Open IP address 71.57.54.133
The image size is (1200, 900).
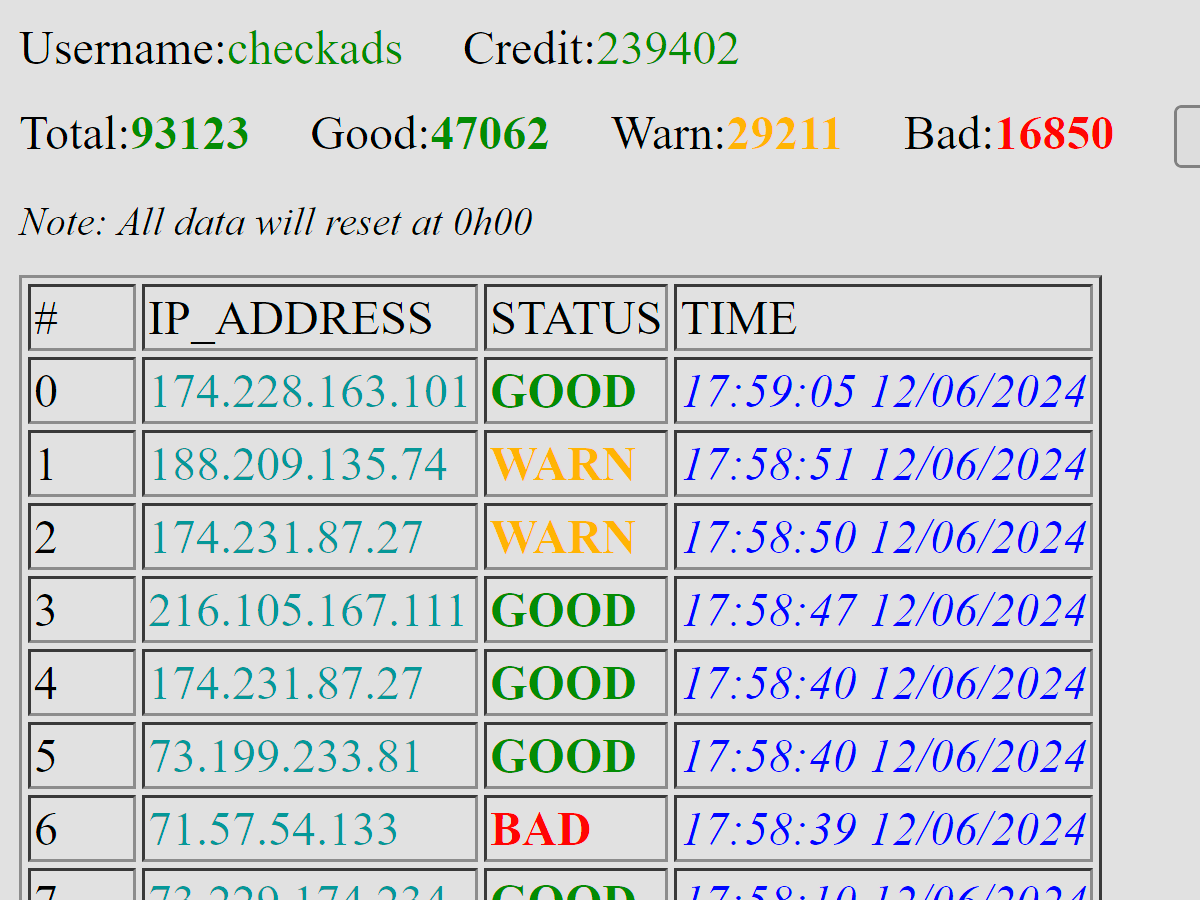coord(274,830)
